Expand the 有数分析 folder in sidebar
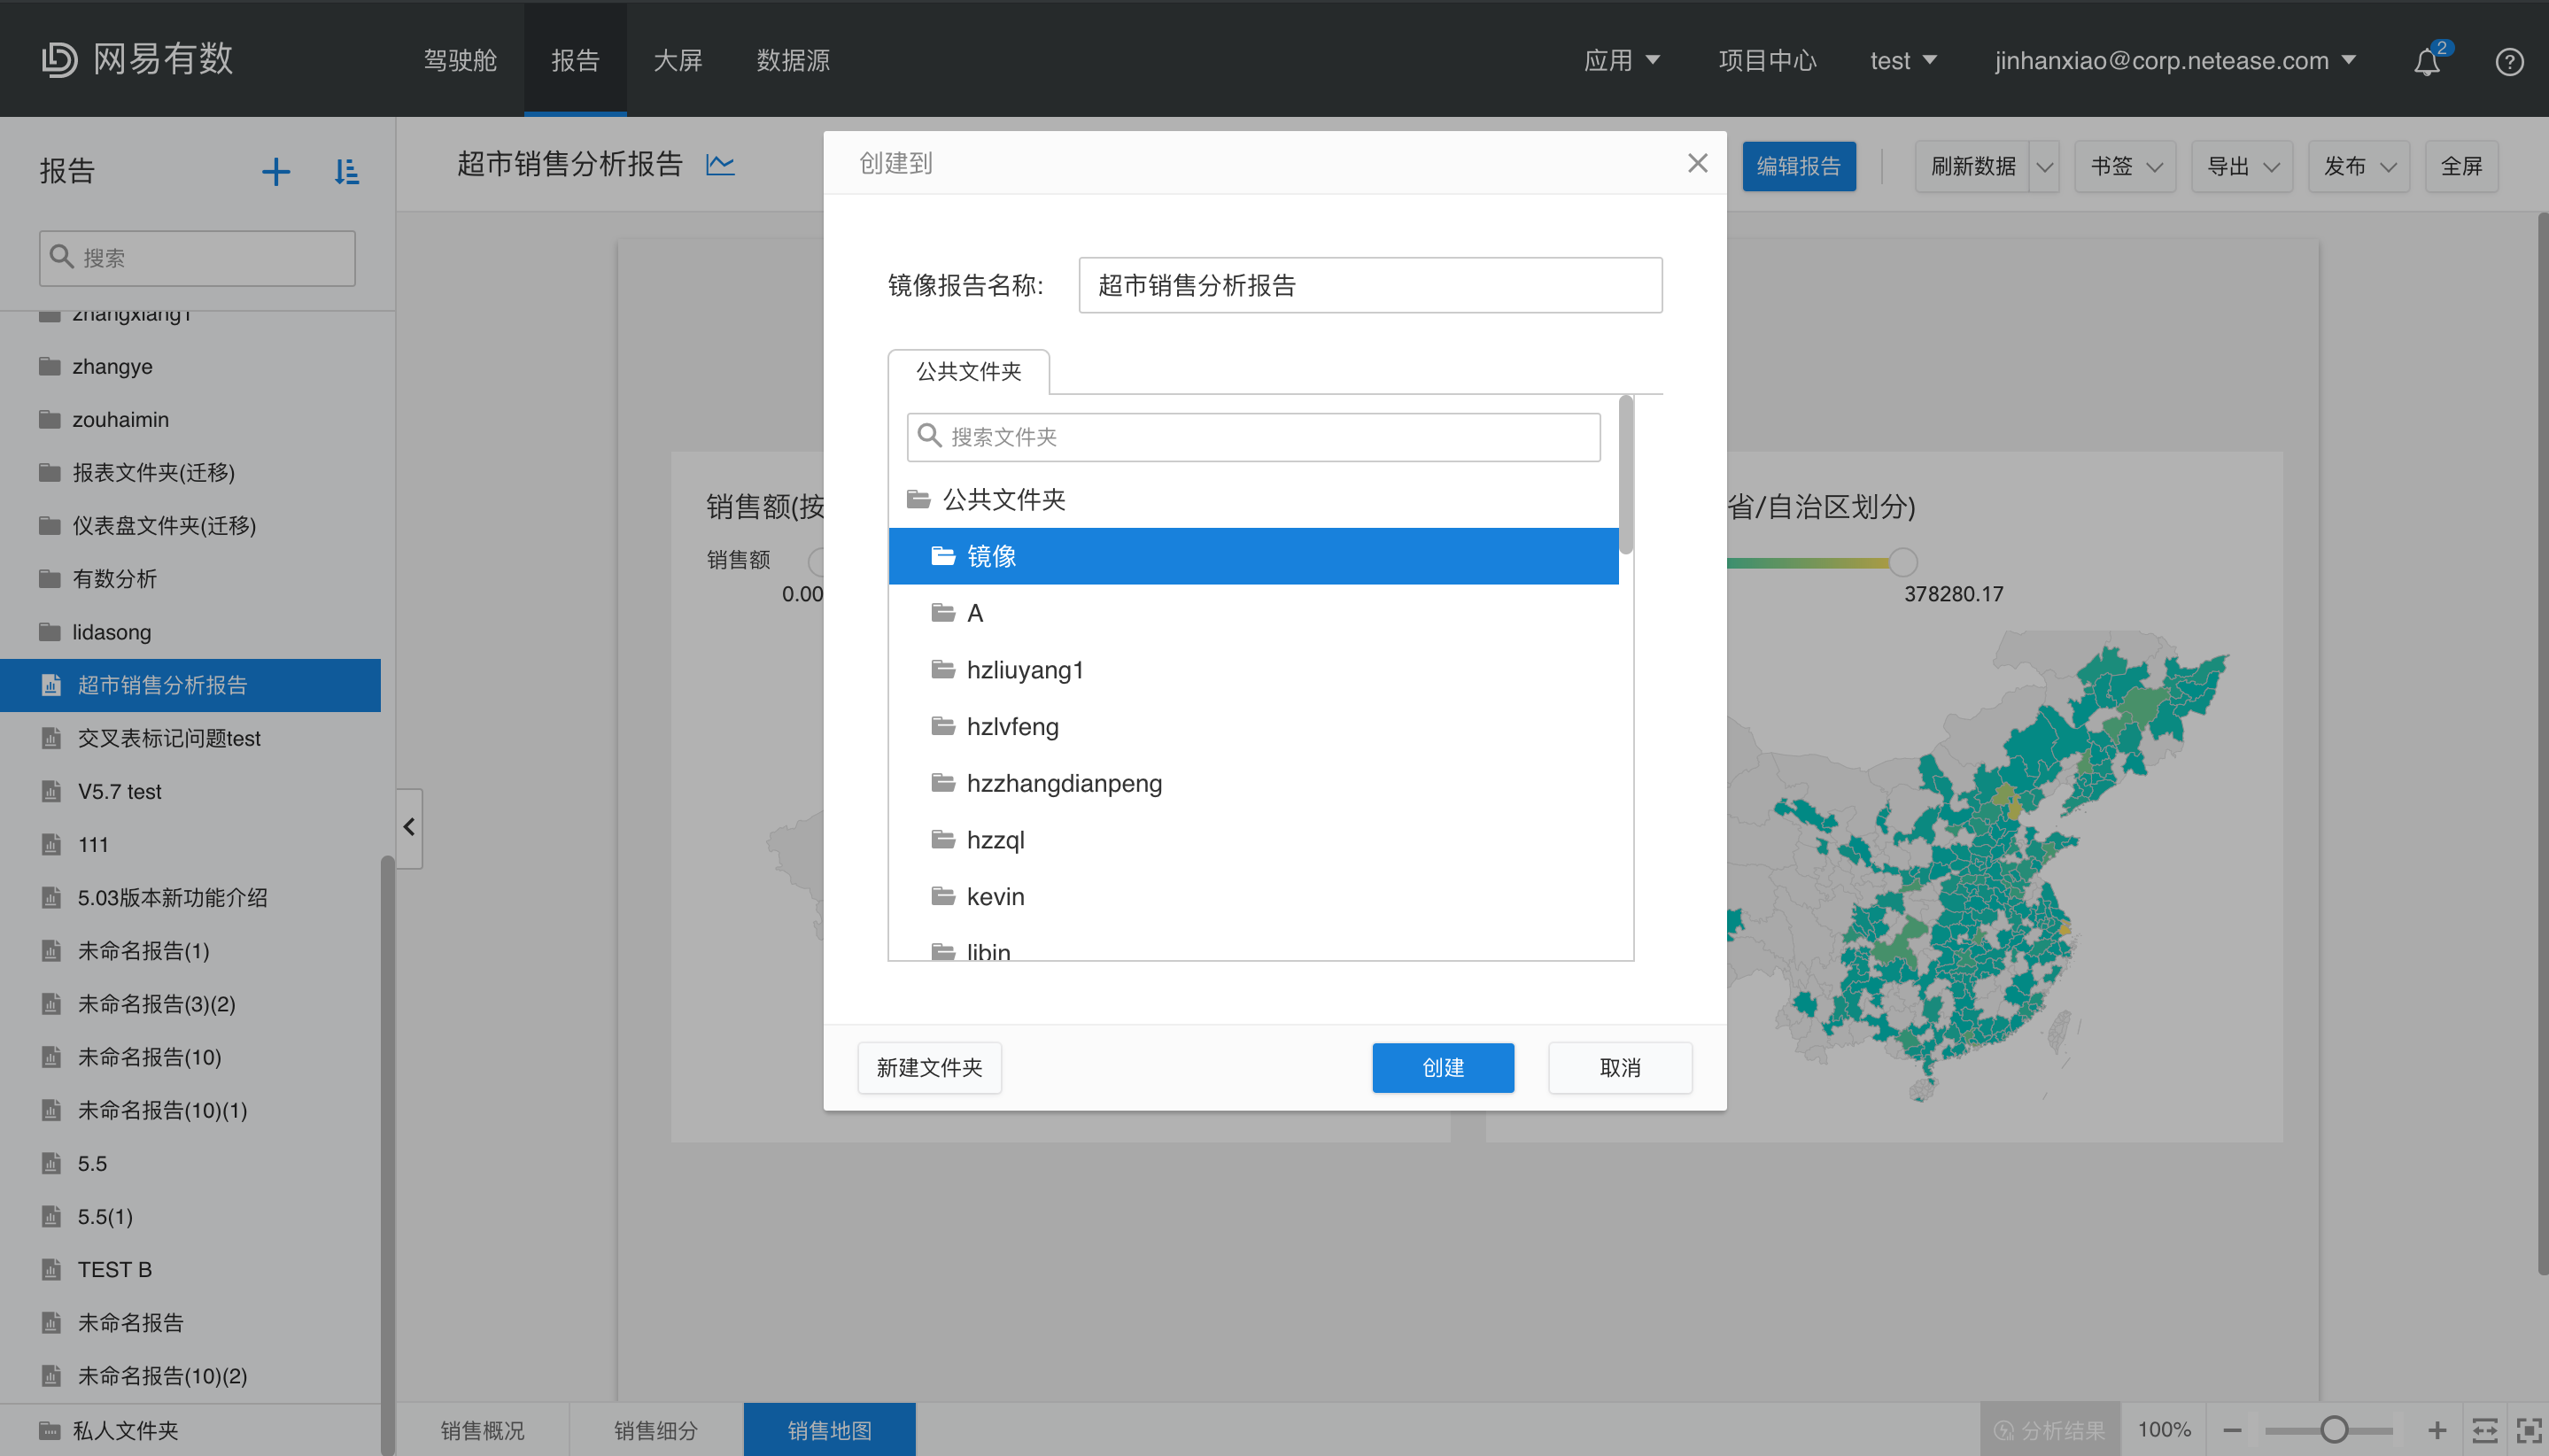 [x=114, y=578]
